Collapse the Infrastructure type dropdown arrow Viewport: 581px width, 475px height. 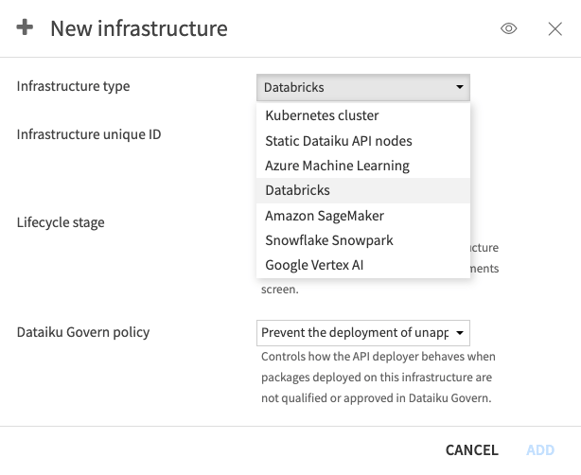pyautogui.click(x=459, y=87)
